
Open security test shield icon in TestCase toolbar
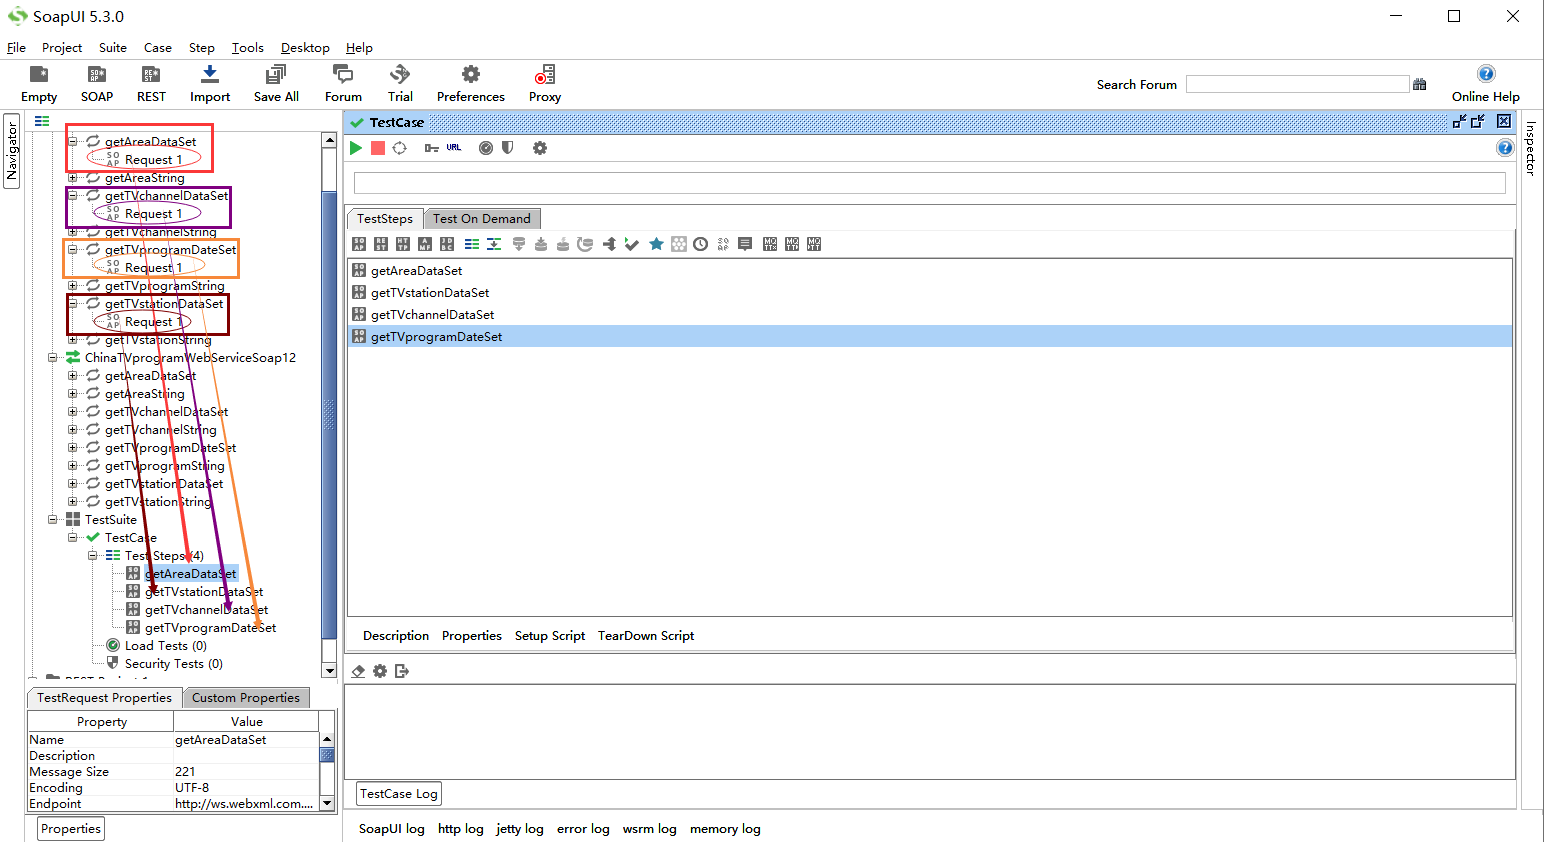pos(508,148)
